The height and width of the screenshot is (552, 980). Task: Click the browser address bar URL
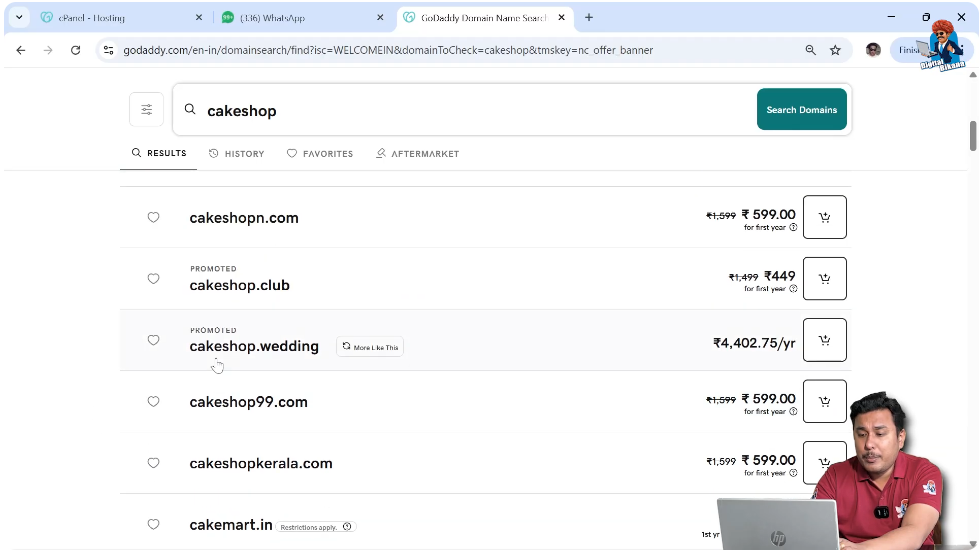tap(388, 50)
